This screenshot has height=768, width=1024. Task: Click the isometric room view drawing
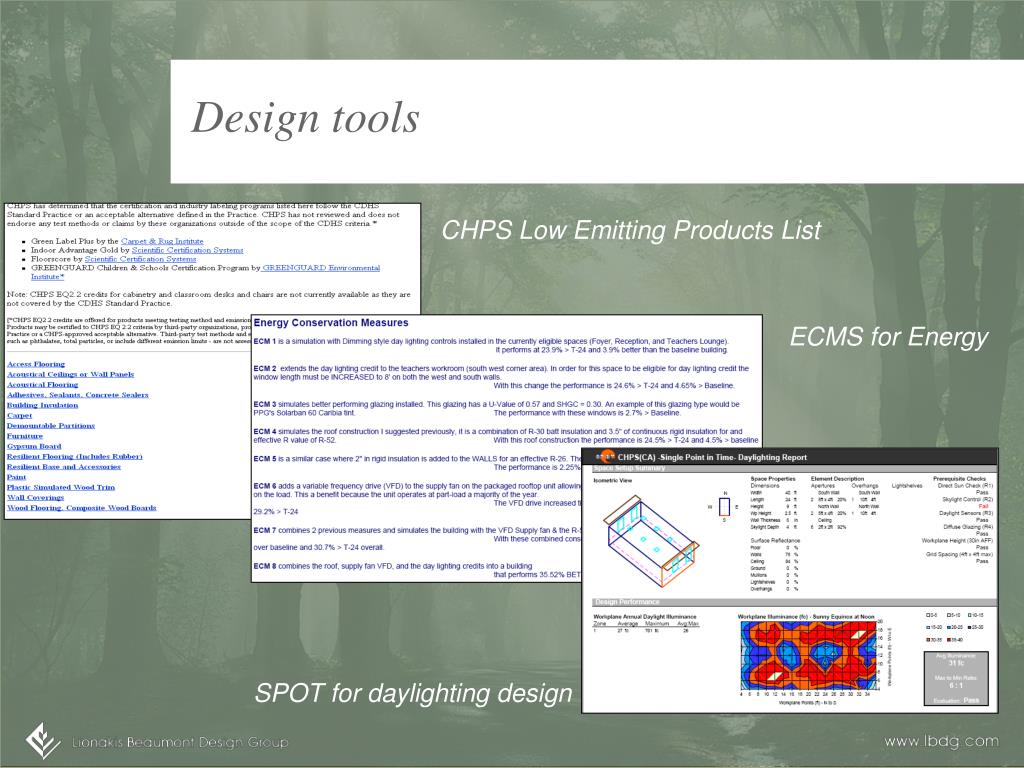tap(650, 541)
